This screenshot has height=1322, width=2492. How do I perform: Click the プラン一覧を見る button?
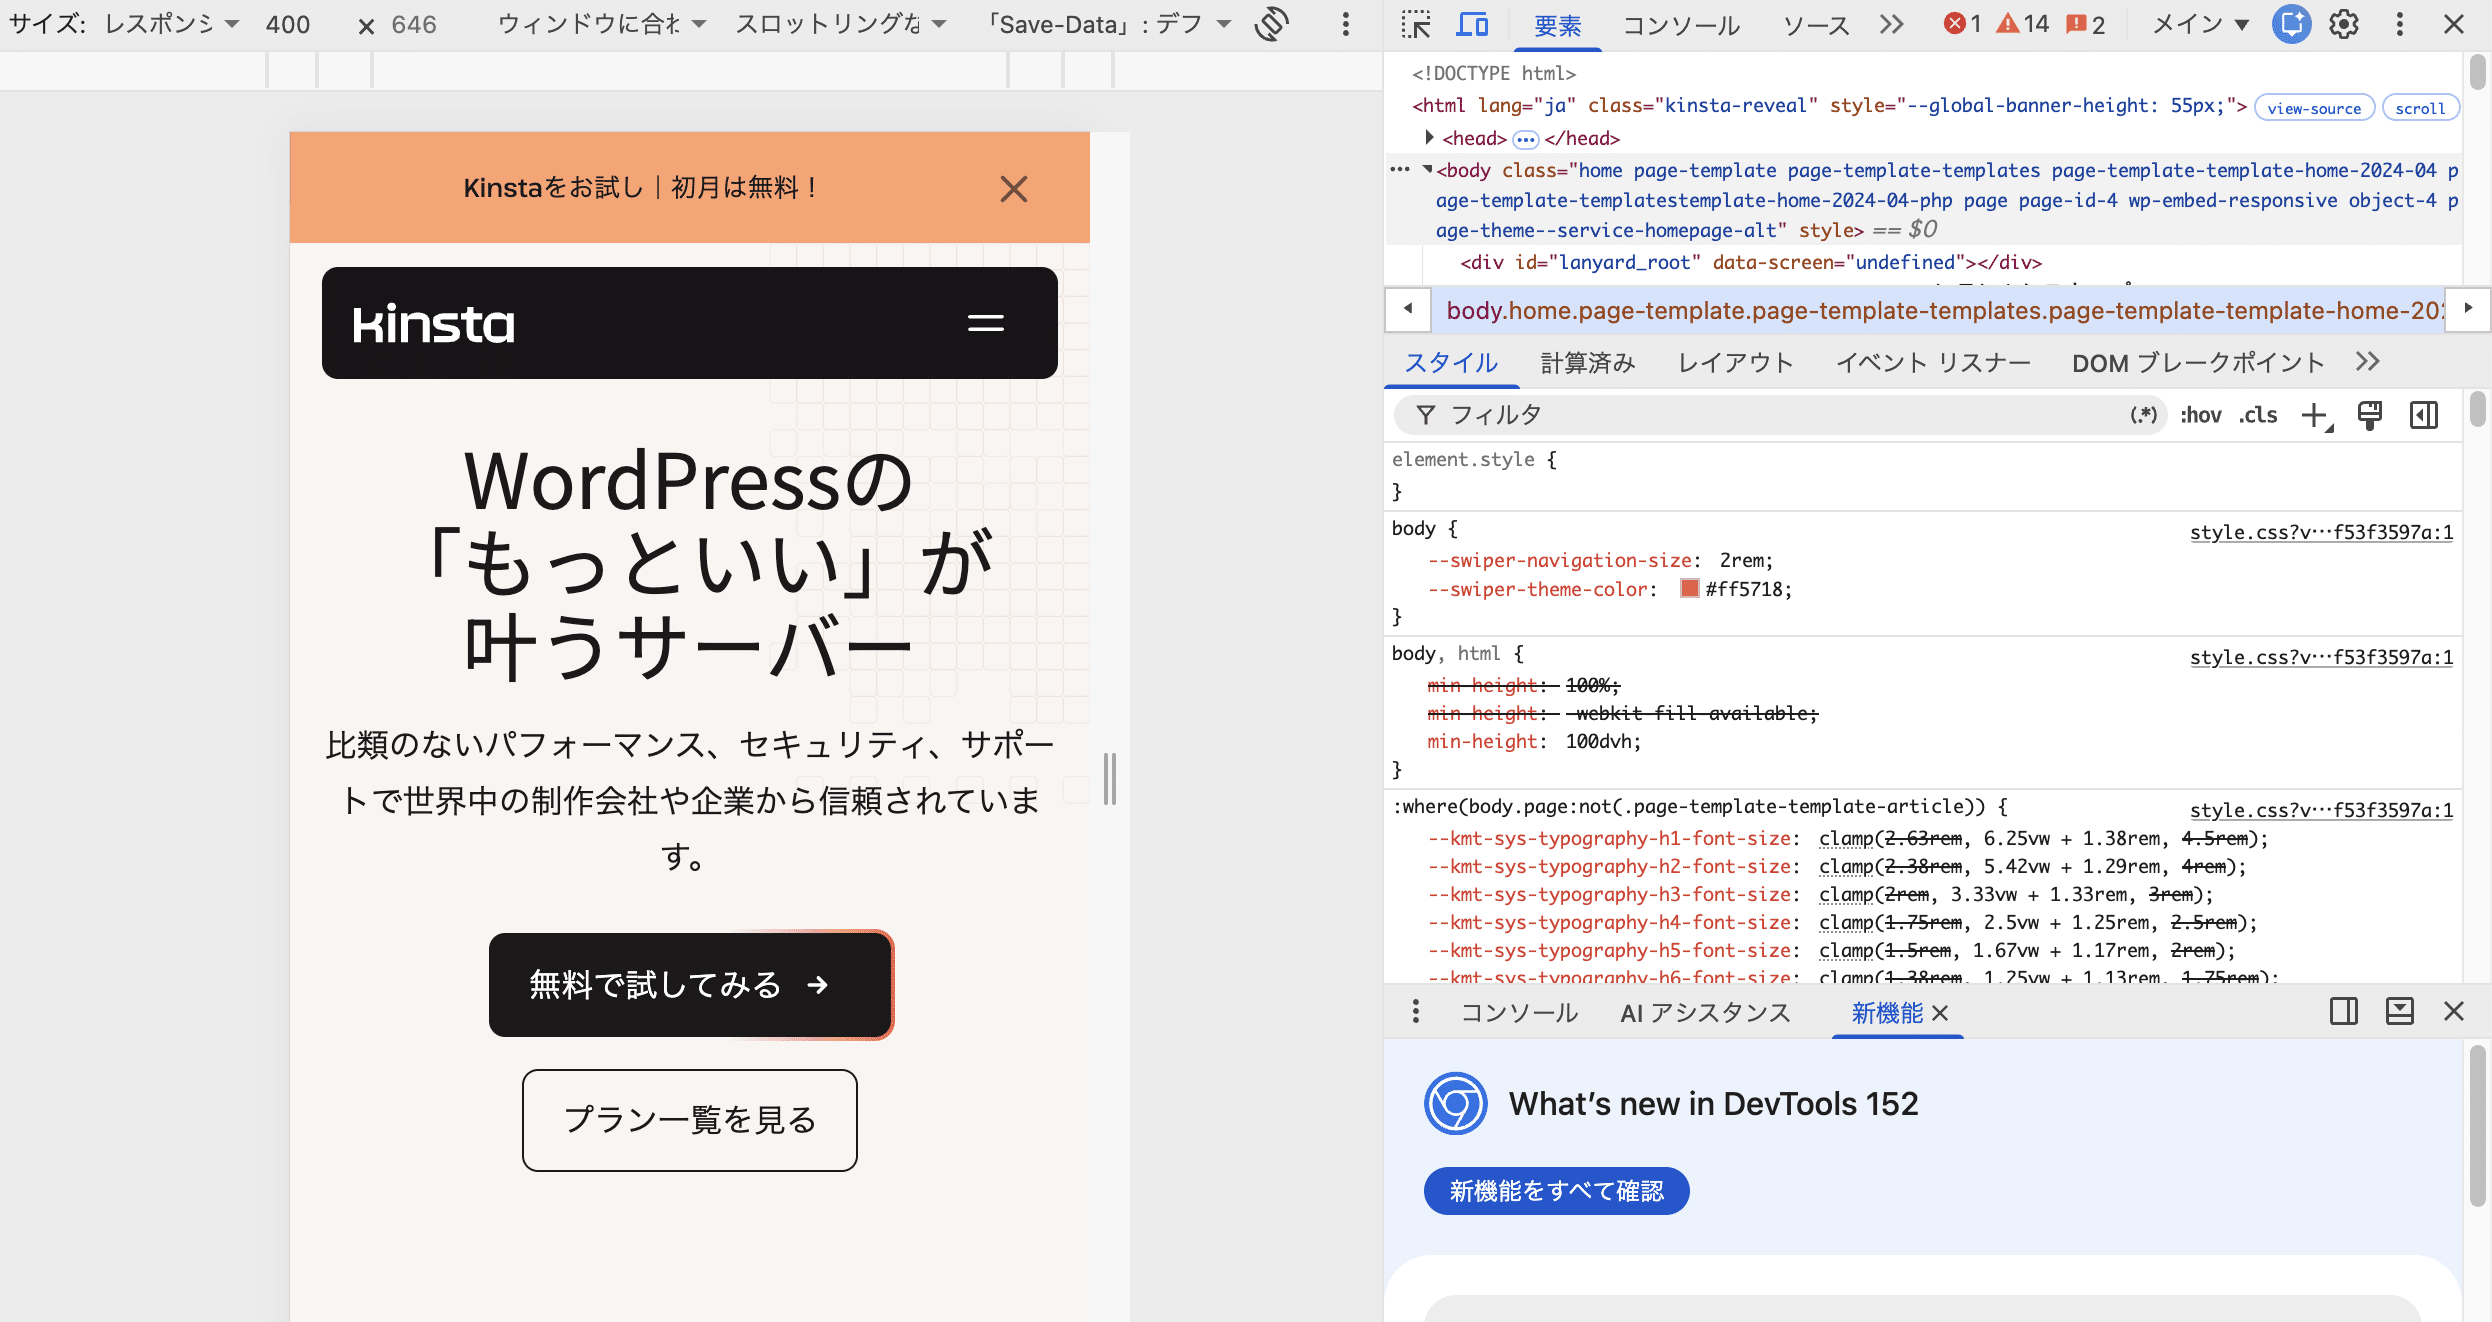coord(690,1120)
